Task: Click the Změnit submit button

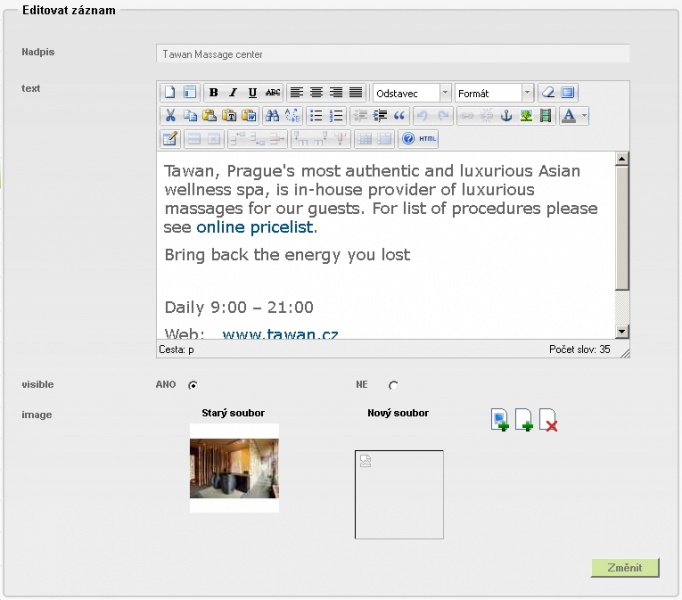Action: [625, 568]
